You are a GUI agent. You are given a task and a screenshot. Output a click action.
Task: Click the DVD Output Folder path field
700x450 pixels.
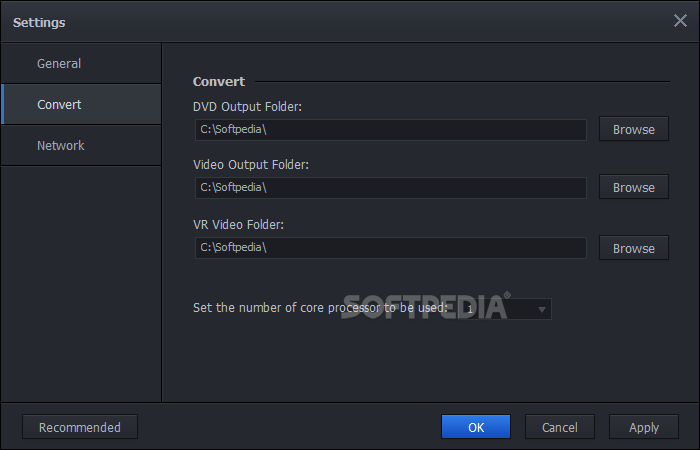(391, 129)
